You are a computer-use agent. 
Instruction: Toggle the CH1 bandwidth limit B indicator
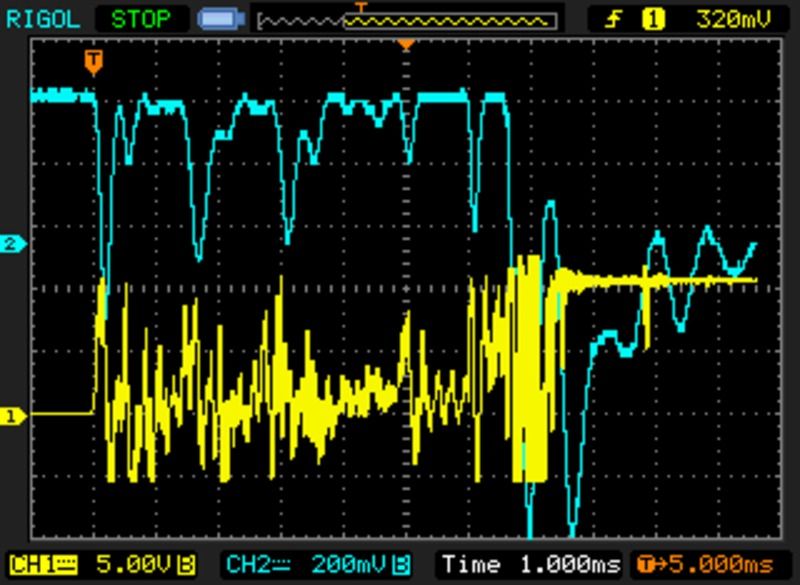(187, 564)
